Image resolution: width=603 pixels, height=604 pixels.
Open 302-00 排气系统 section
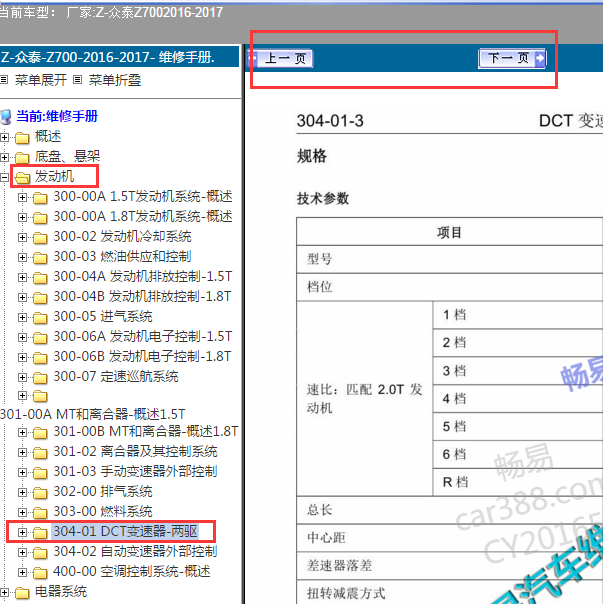103,492
